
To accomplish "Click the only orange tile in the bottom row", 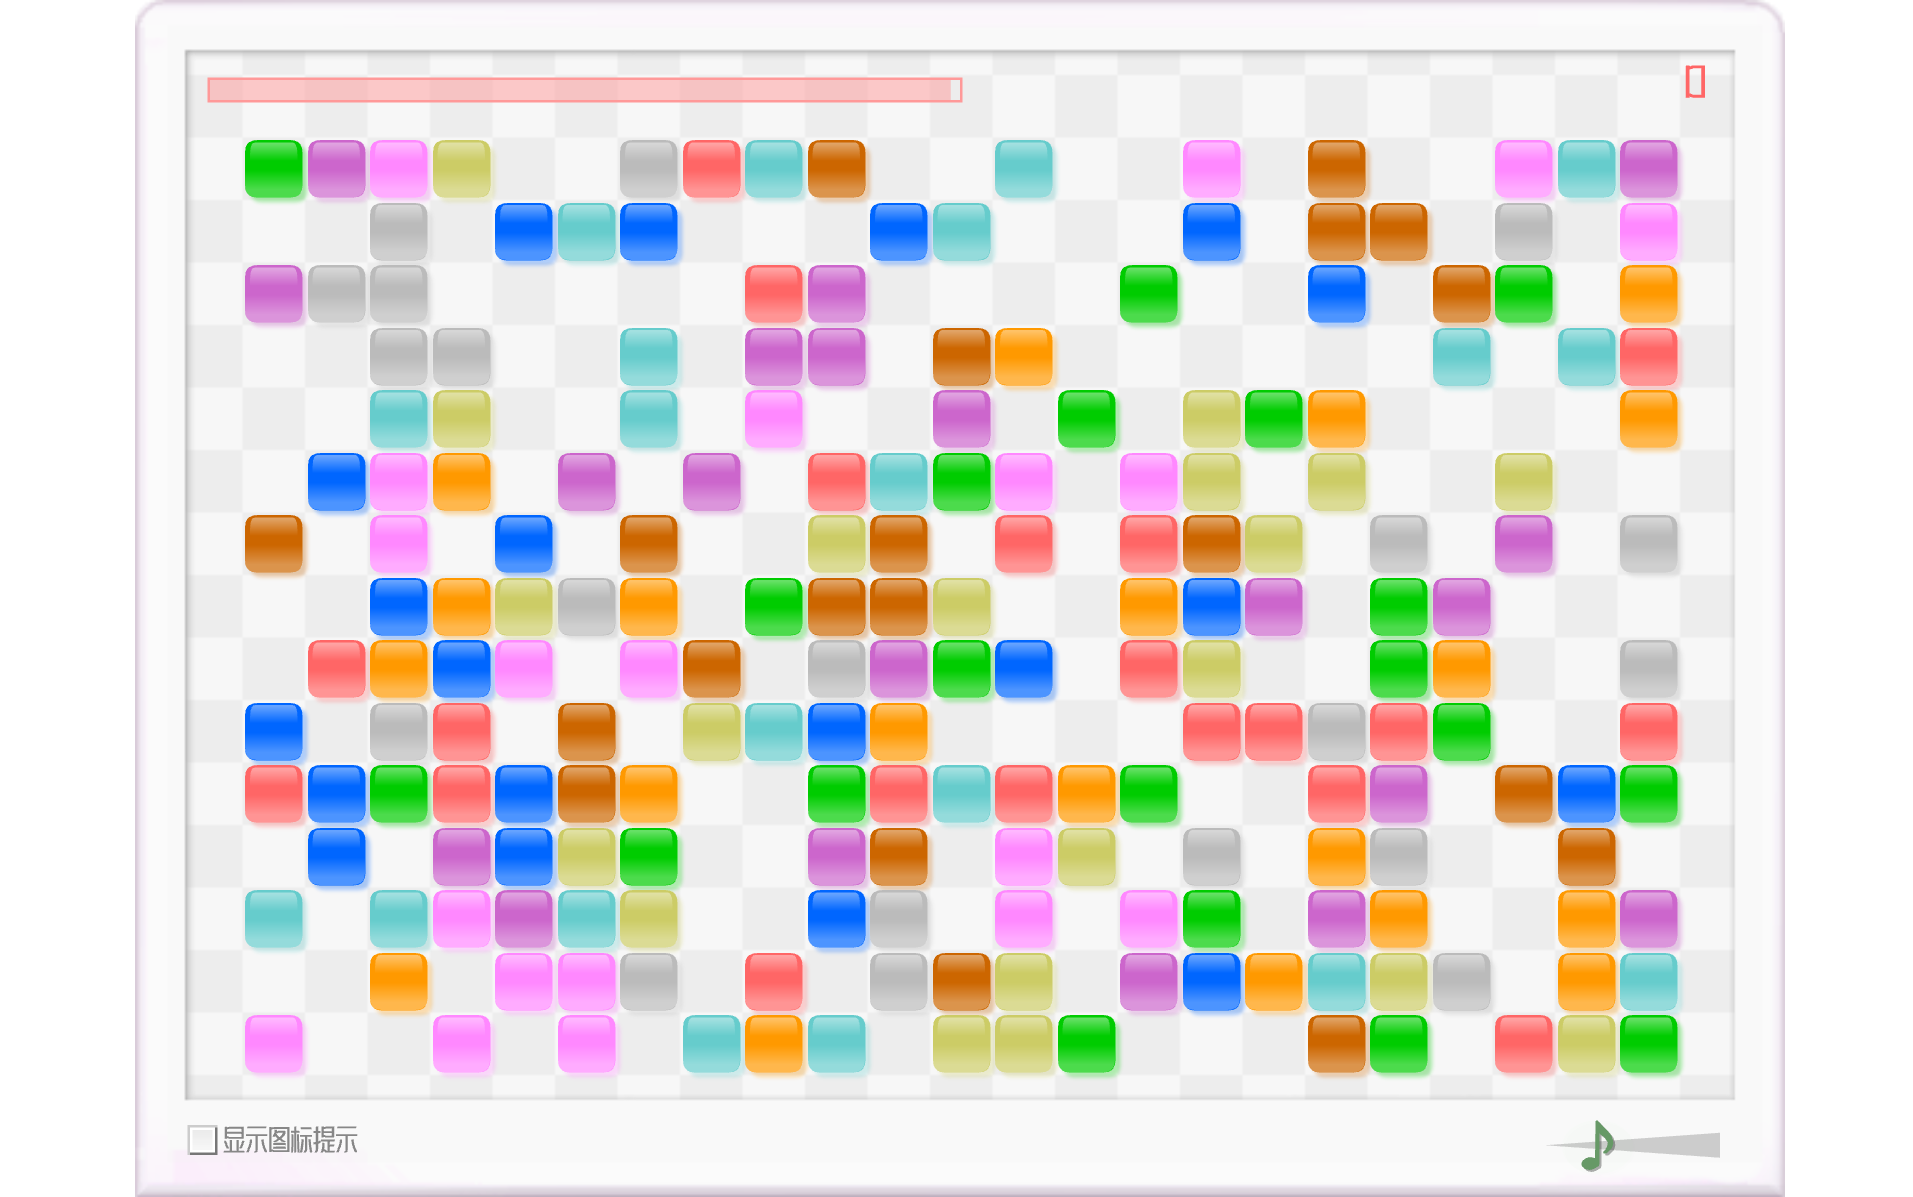I will coord(773,1043).
